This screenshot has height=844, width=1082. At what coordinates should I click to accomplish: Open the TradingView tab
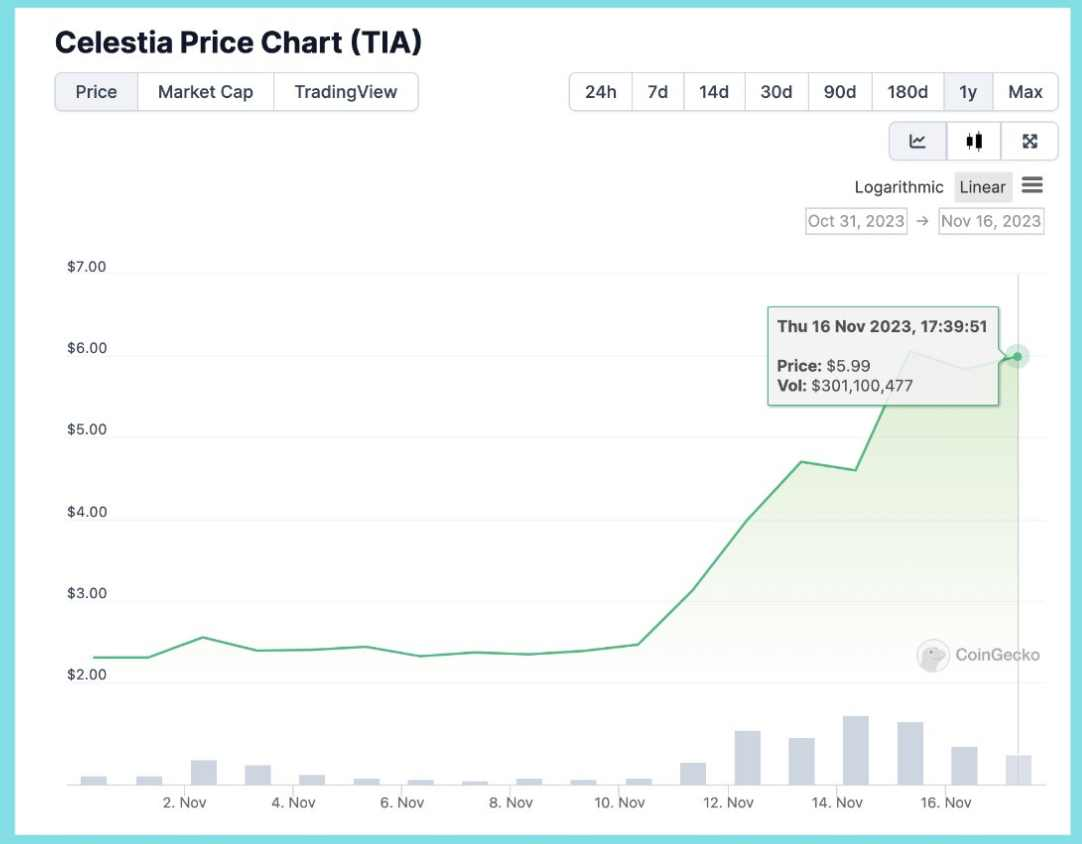[x=346, y=92]
